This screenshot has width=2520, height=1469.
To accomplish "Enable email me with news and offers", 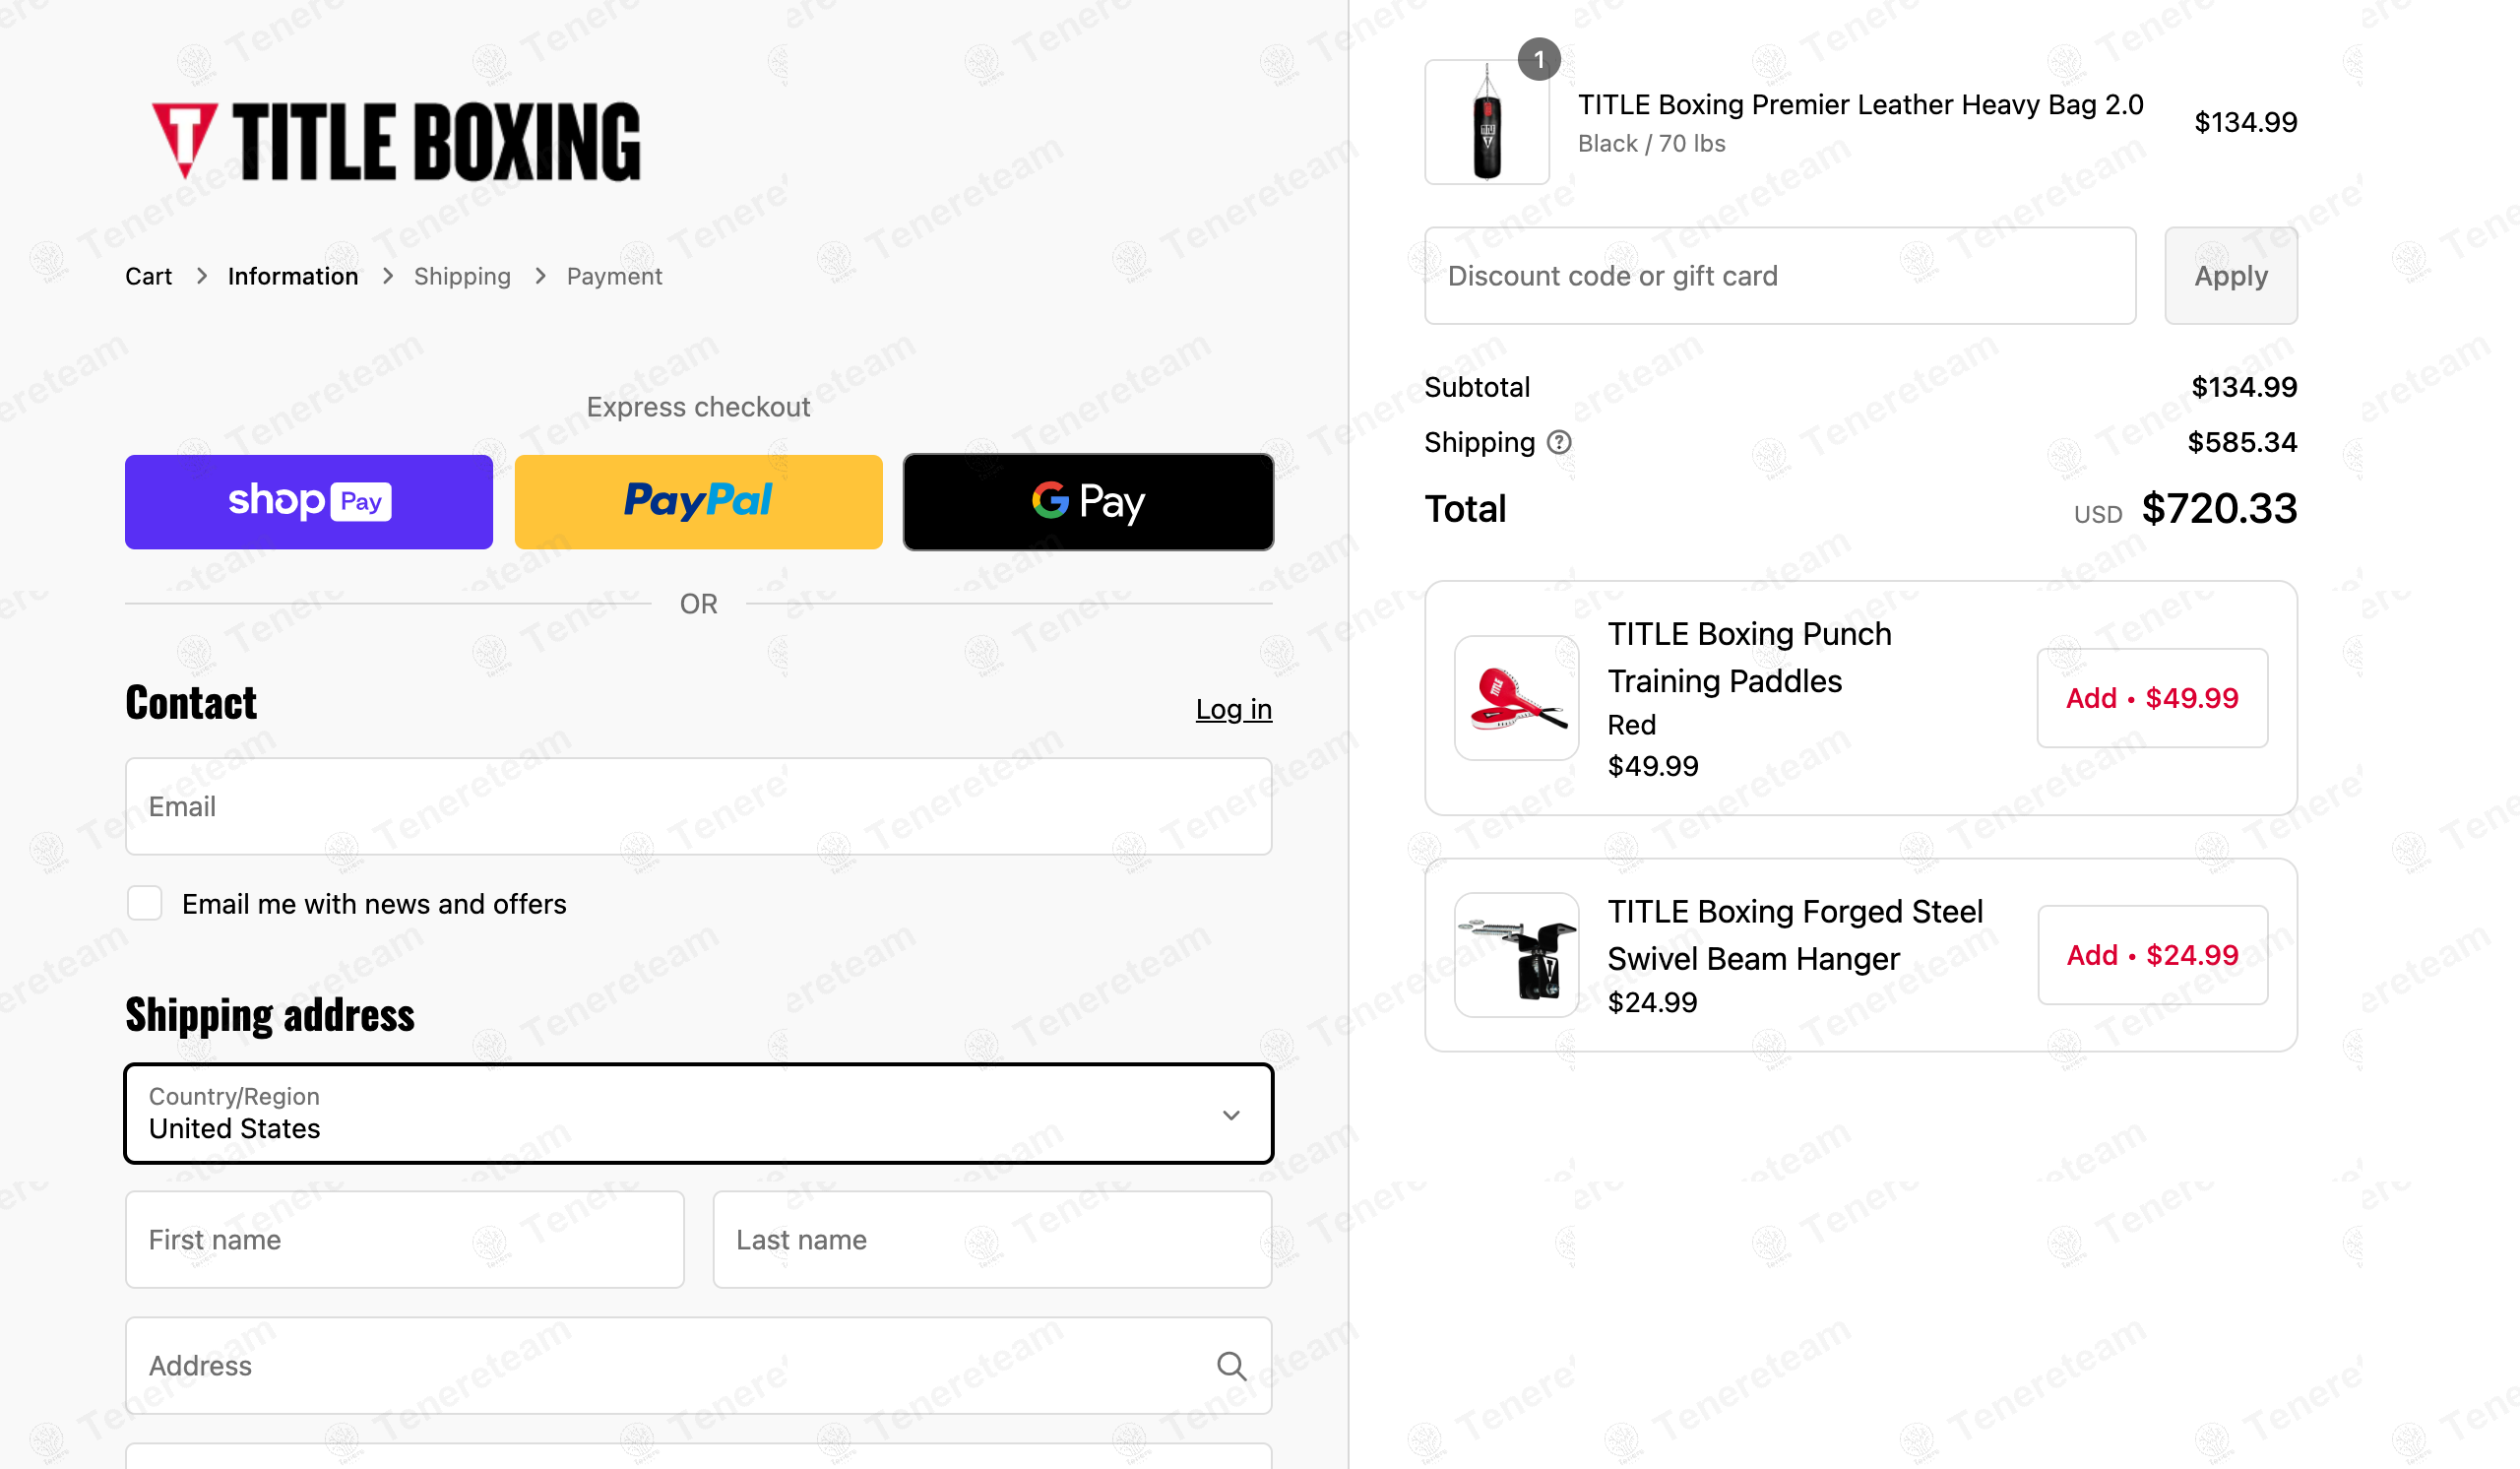I will point(145,903).
